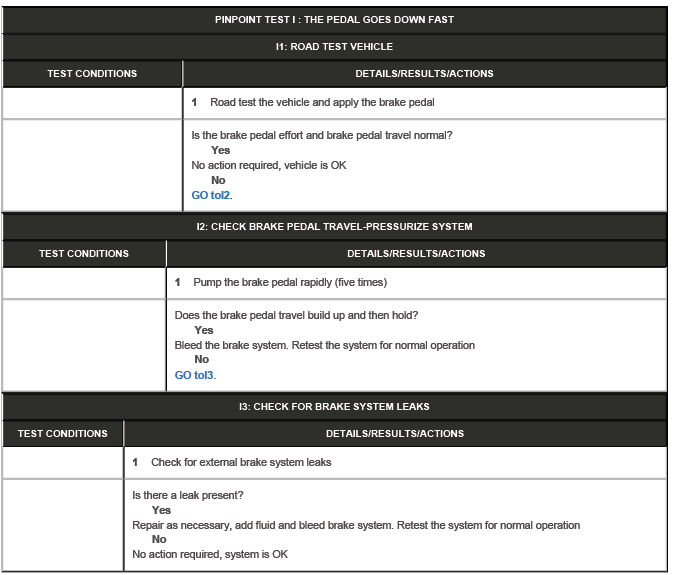The width and height of the screenshot is (674, 575).
Task: Select the "build up and then hold" question
Action: tap(296, 315)
